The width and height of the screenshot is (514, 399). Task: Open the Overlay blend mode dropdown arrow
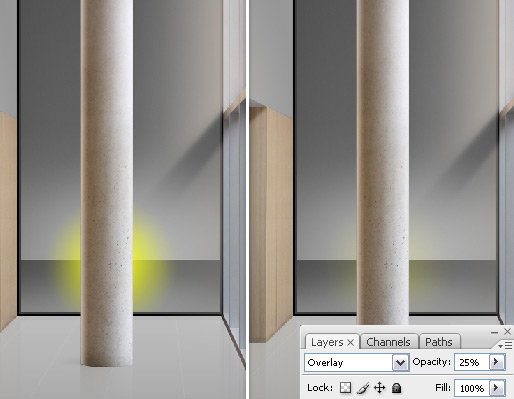[x=400, y=363]
